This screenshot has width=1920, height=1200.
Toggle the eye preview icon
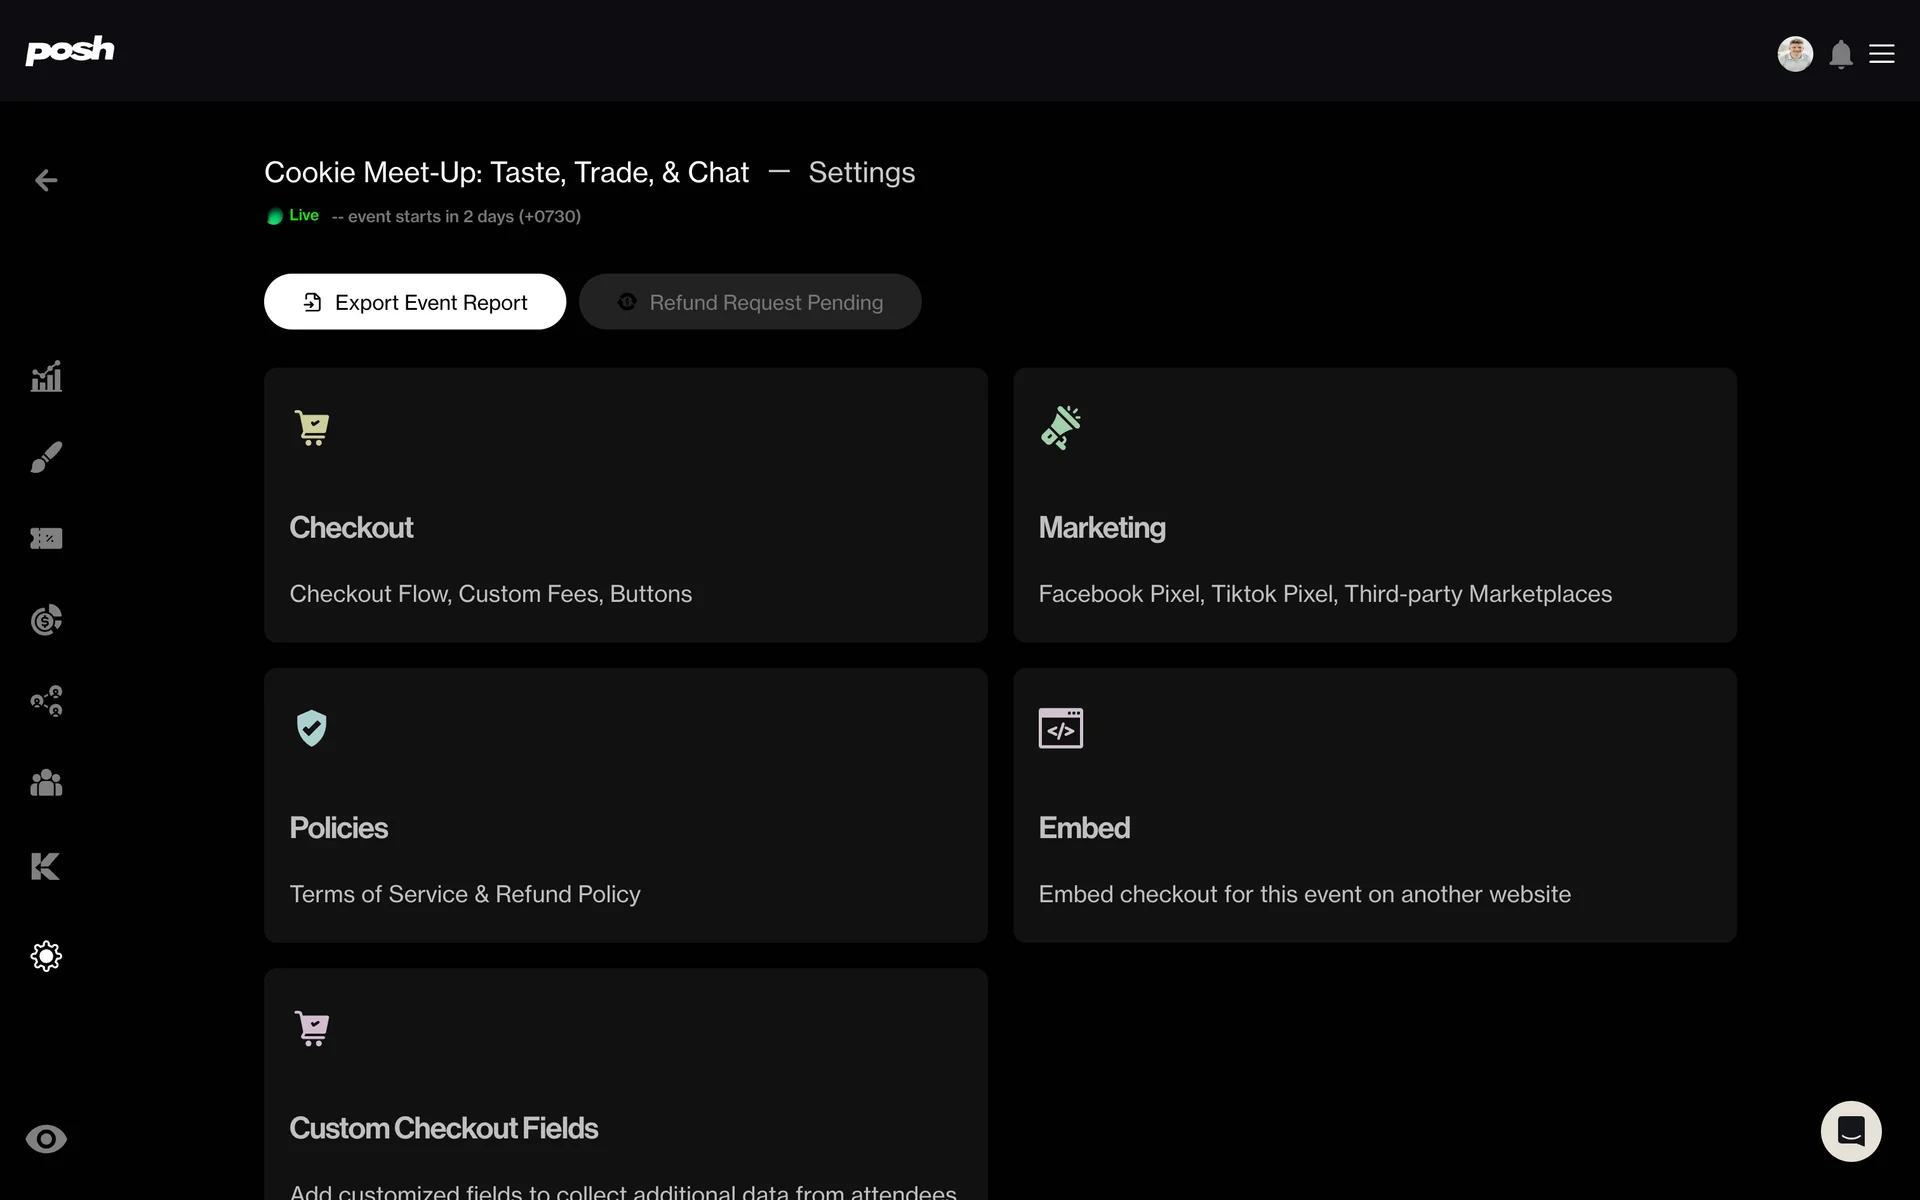(x=46, y=1139)
